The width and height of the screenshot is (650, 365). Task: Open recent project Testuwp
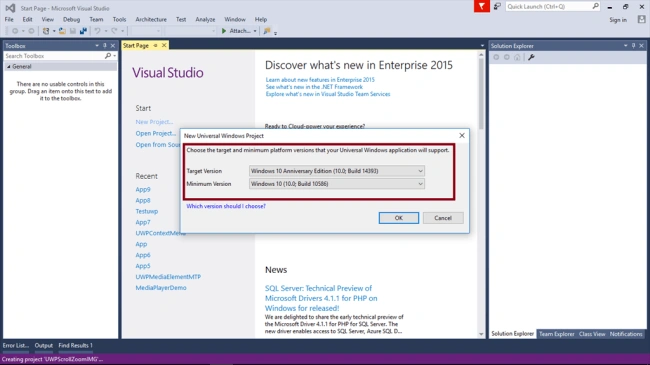click(x=147, y=211)
